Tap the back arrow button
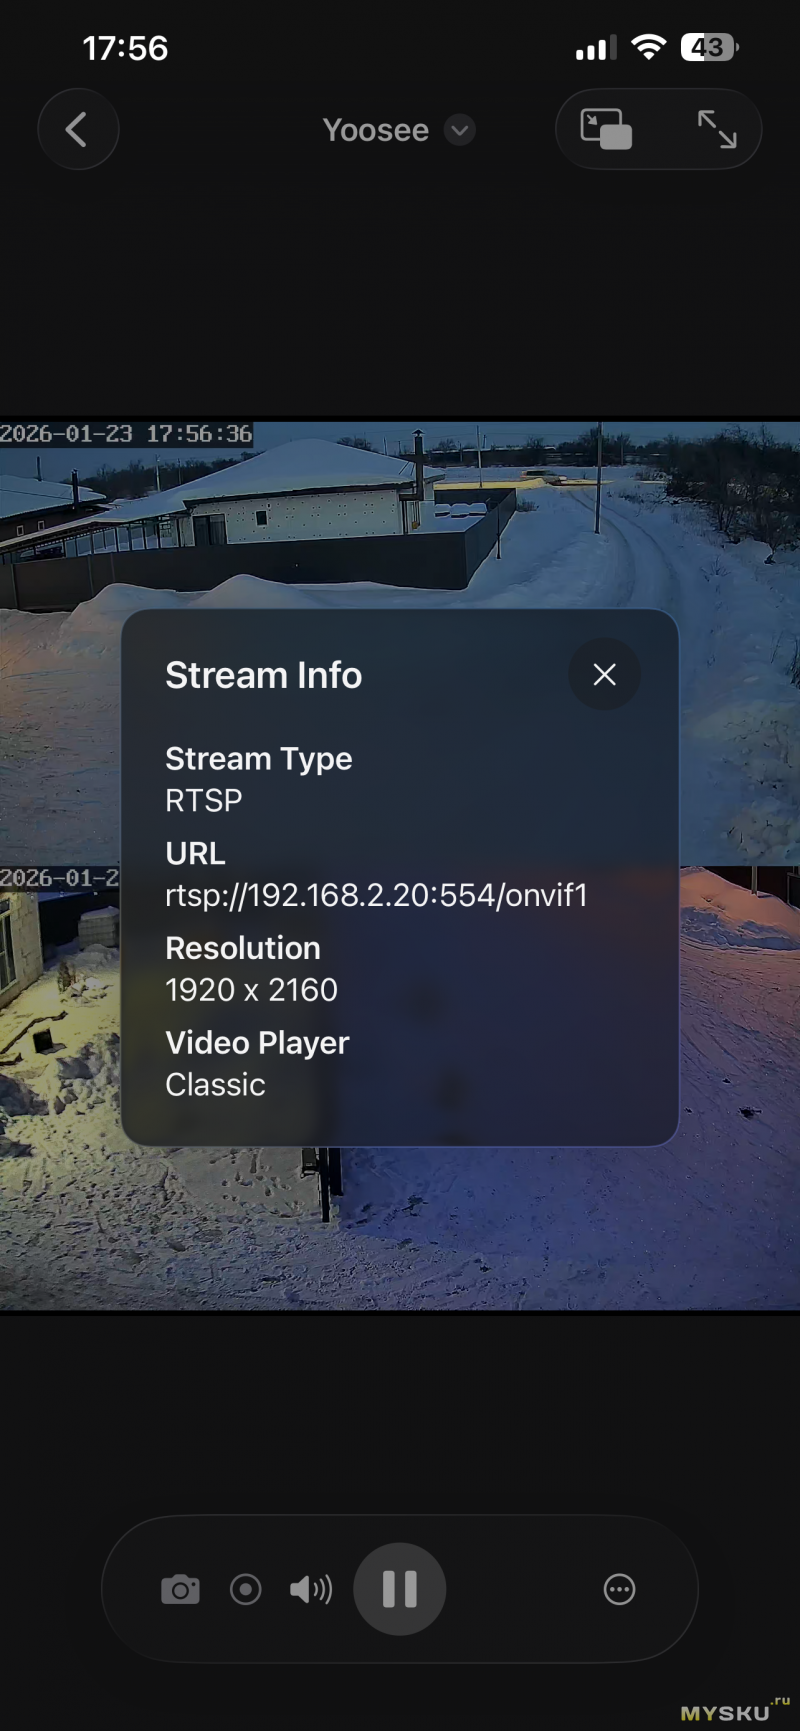Image resolution: width=800 pixels, height=1731 pixels. tap(77, 130)
